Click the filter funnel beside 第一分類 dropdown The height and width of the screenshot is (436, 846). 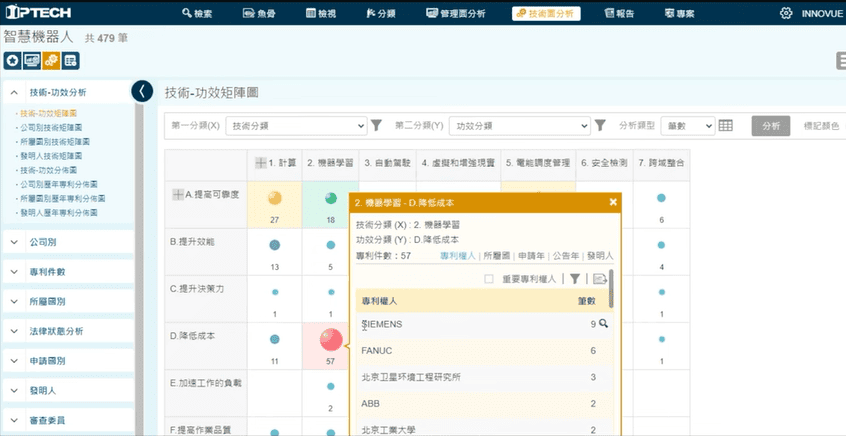(376, 126)
